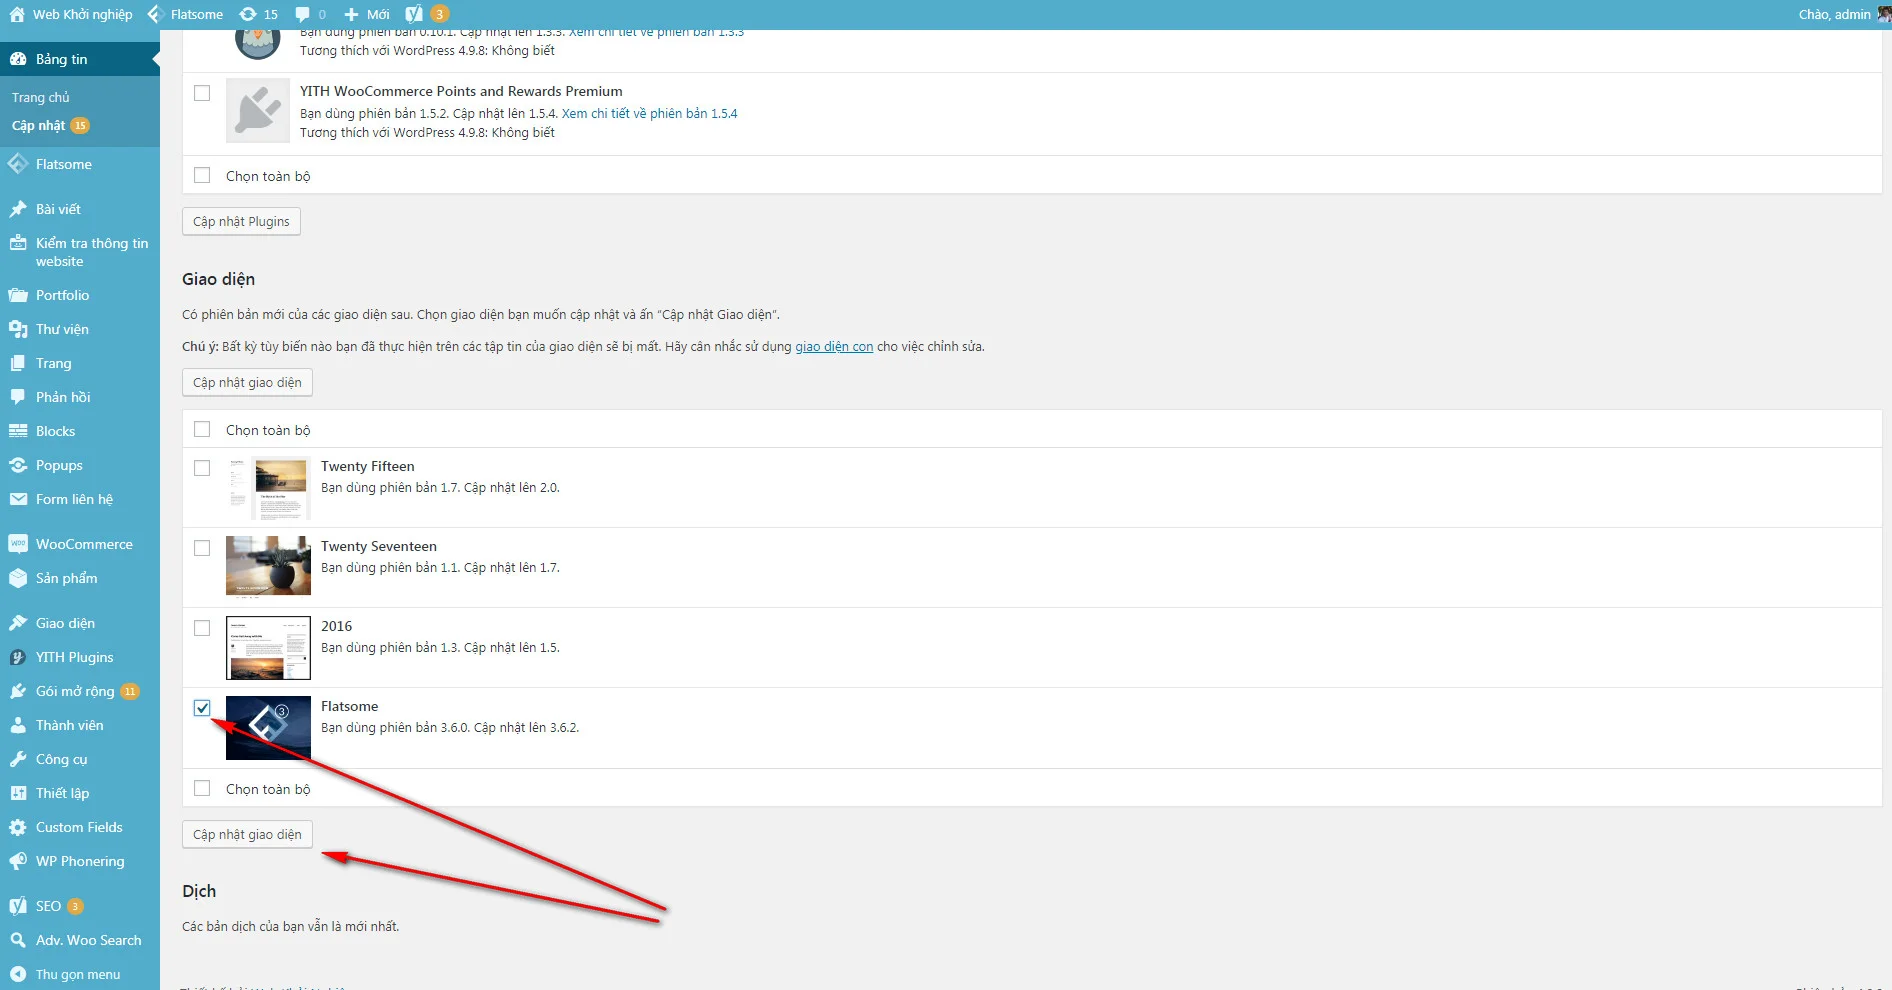This screenshot has width=1892, height=990.
Task: Click the Blocks icon in sidebar
Action: click(18, 431)
